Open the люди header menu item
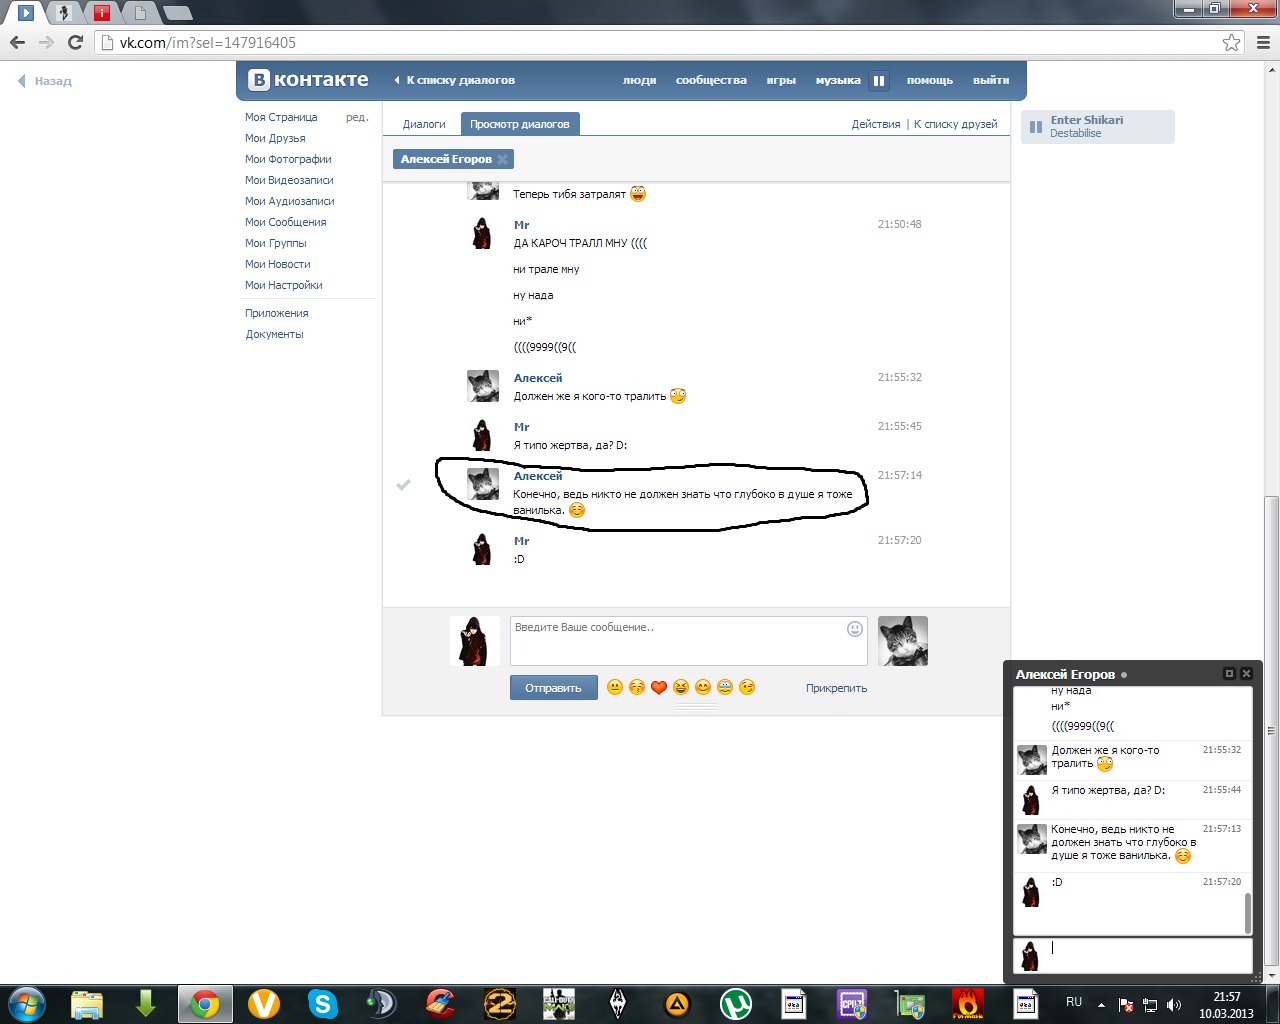The image size is (1280, 1024). [639, 80]
